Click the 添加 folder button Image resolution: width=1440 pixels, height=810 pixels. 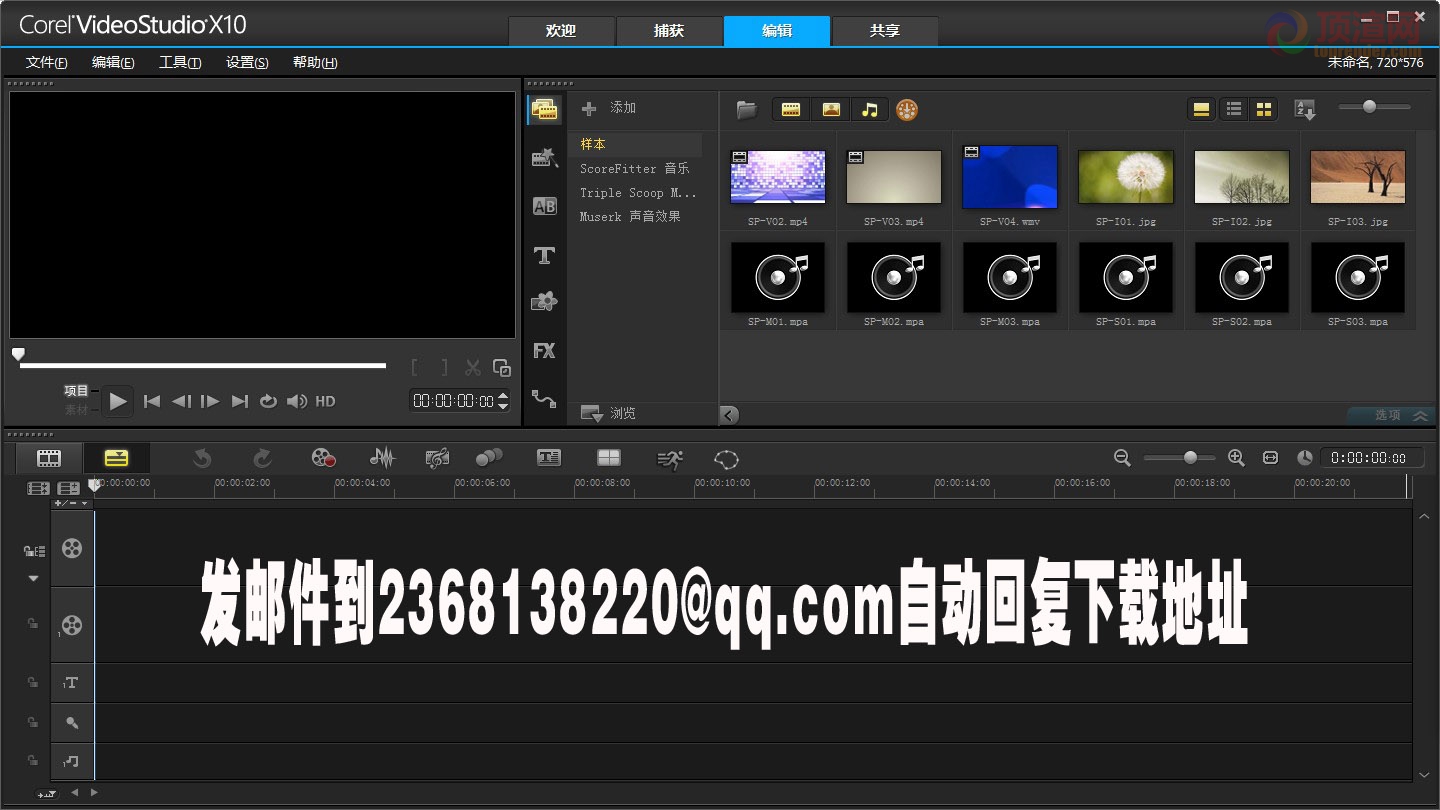[609, 108]
